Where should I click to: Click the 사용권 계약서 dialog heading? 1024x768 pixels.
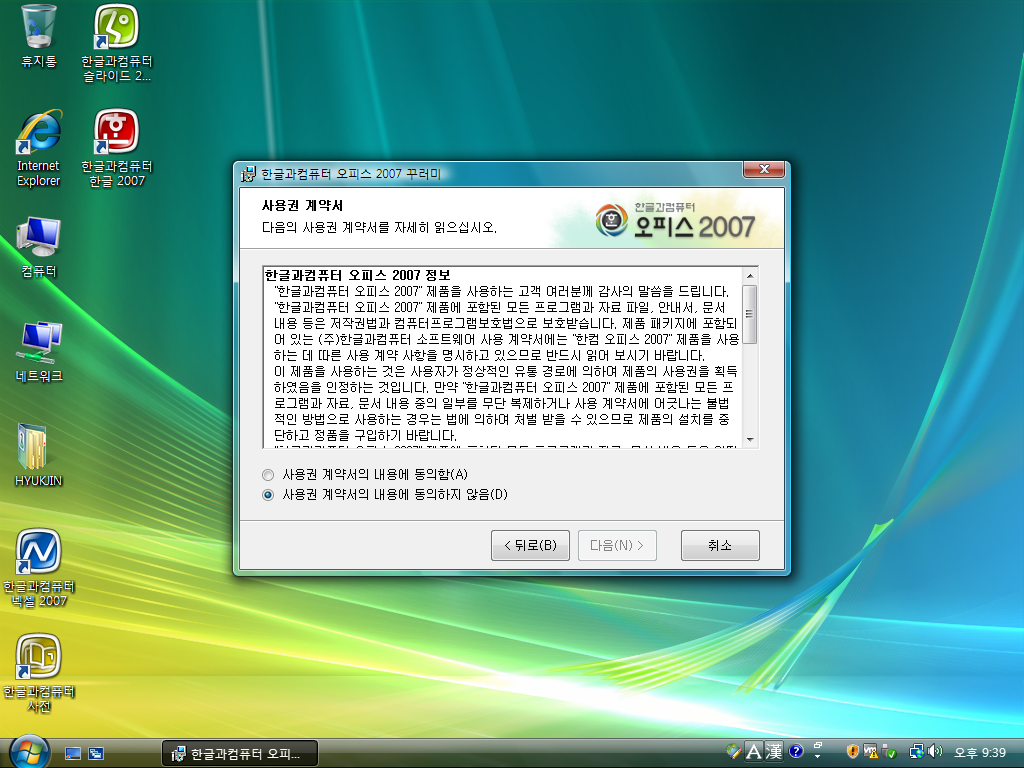pos(302,205)
